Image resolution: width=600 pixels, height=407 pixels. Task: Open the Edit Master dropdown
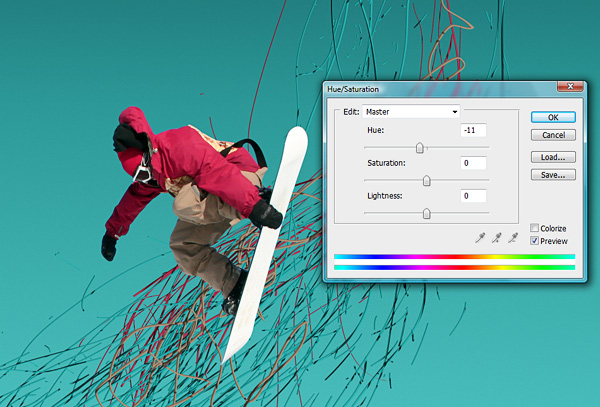[411, 112]
